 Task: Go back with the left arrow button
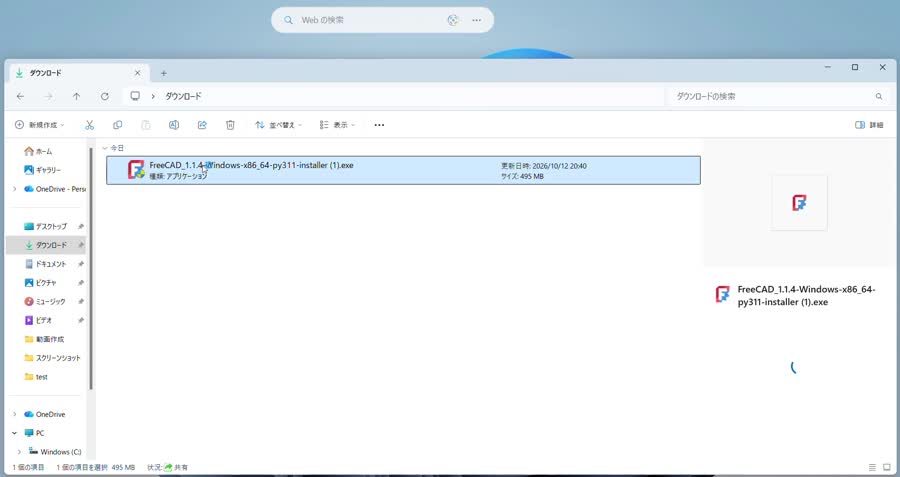click(x=21, y=96)
